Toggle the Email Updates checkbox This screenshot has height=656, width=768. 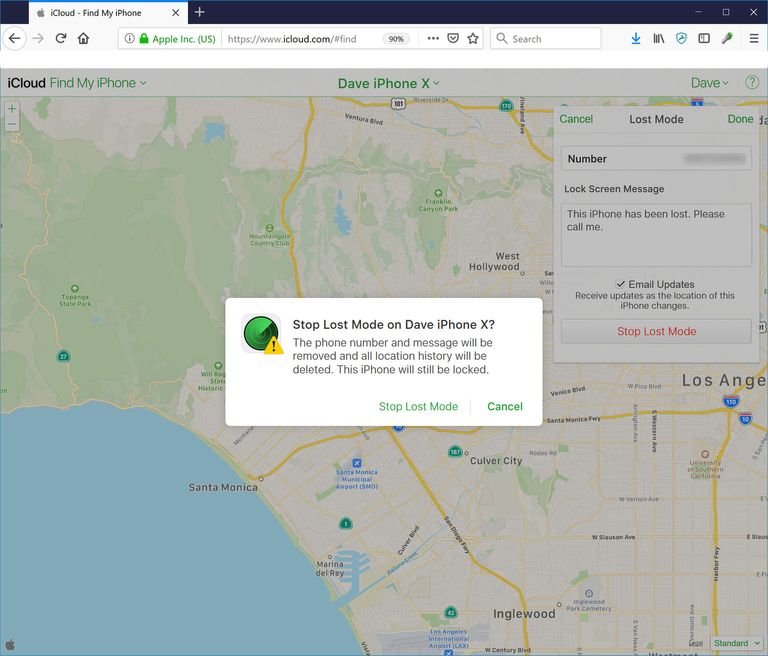(621, 284)
